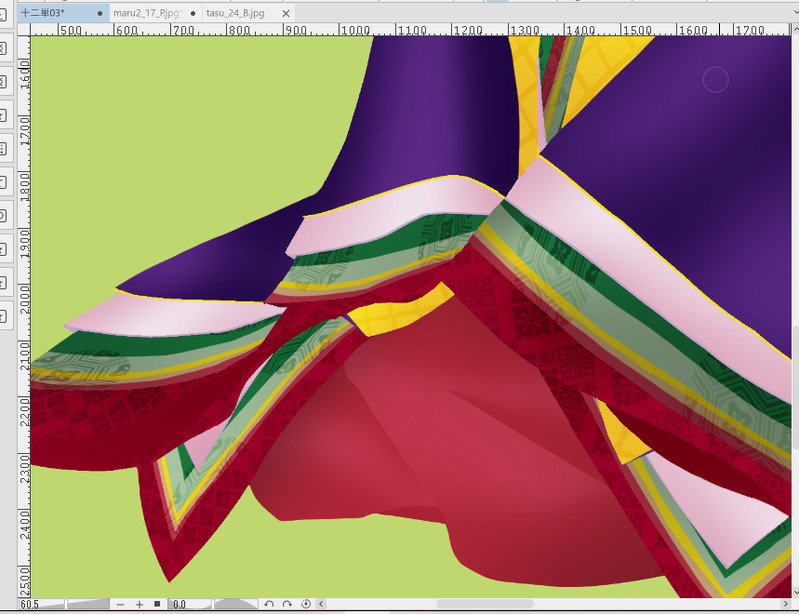This screenshot has width=799, height=614.
Task: Click the rotation angle slider
Action: pyautogui.click(x=235, y=604)
